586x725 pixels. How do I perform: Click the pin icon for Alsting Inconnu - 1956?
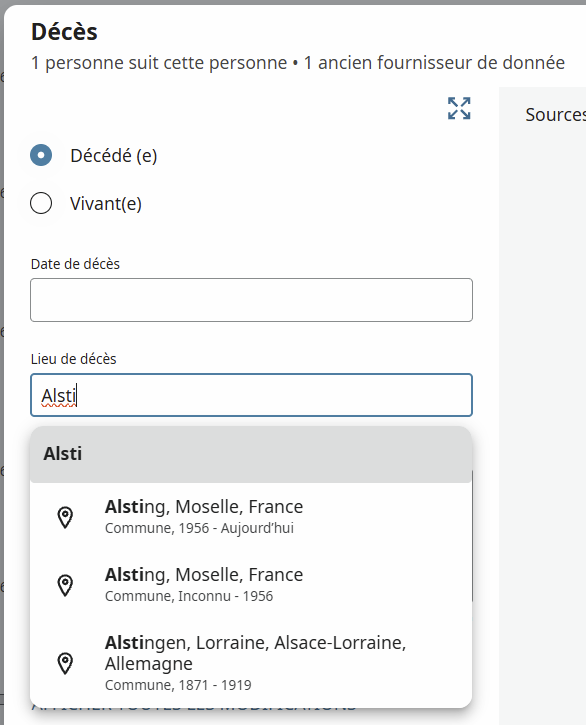tap(65, 585)
